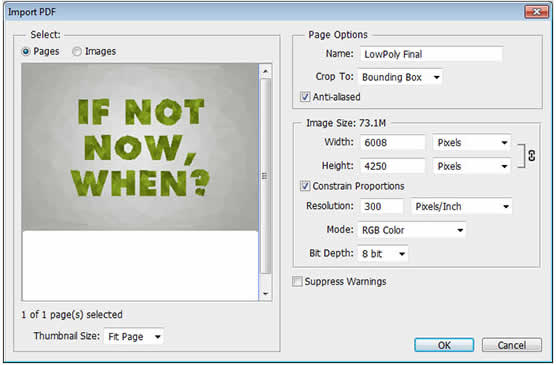Enable Suppress Warnings checkbox
The width and height of the screenshot is (556, 365).
click(x=297, y=282)
